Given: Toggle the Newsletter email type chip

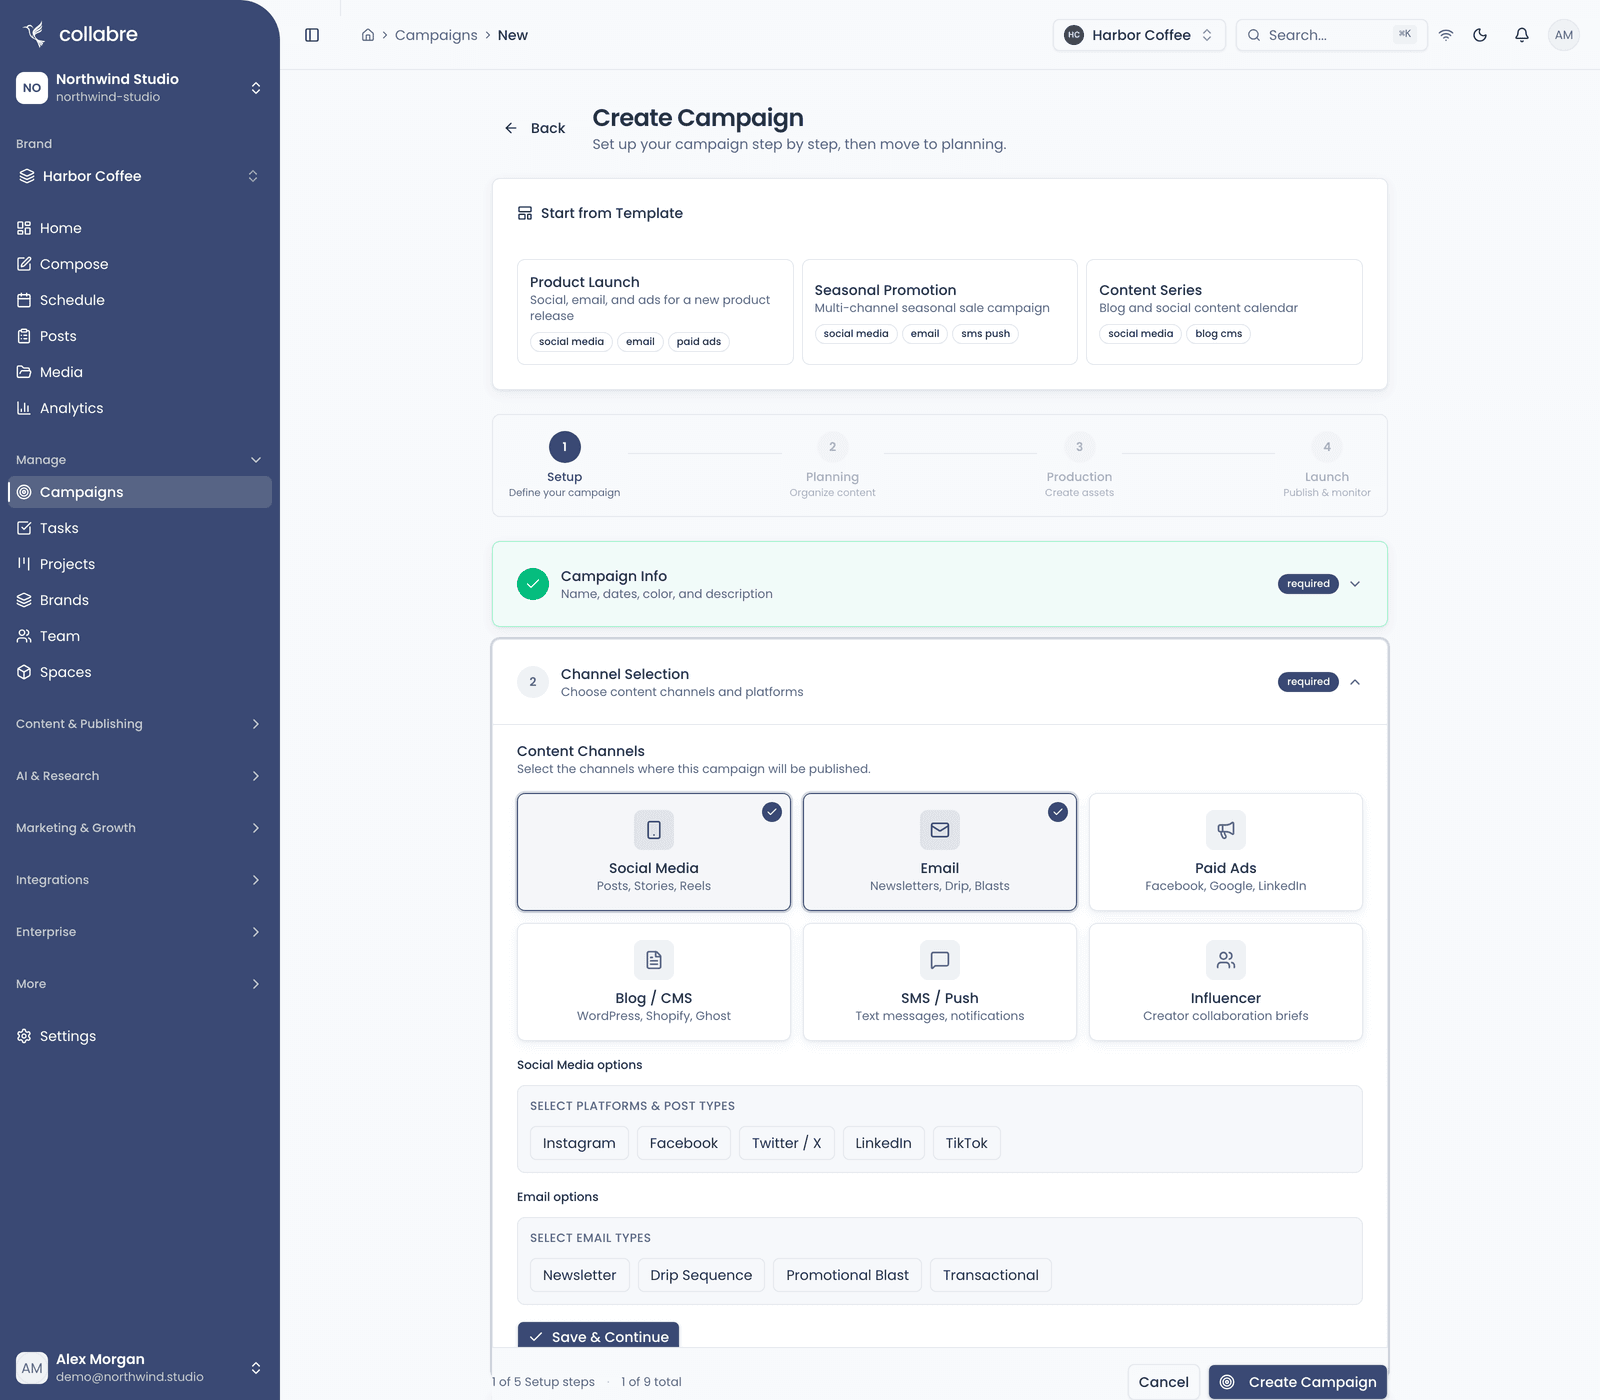Looking at the screenshot, I should point(580,1275).
